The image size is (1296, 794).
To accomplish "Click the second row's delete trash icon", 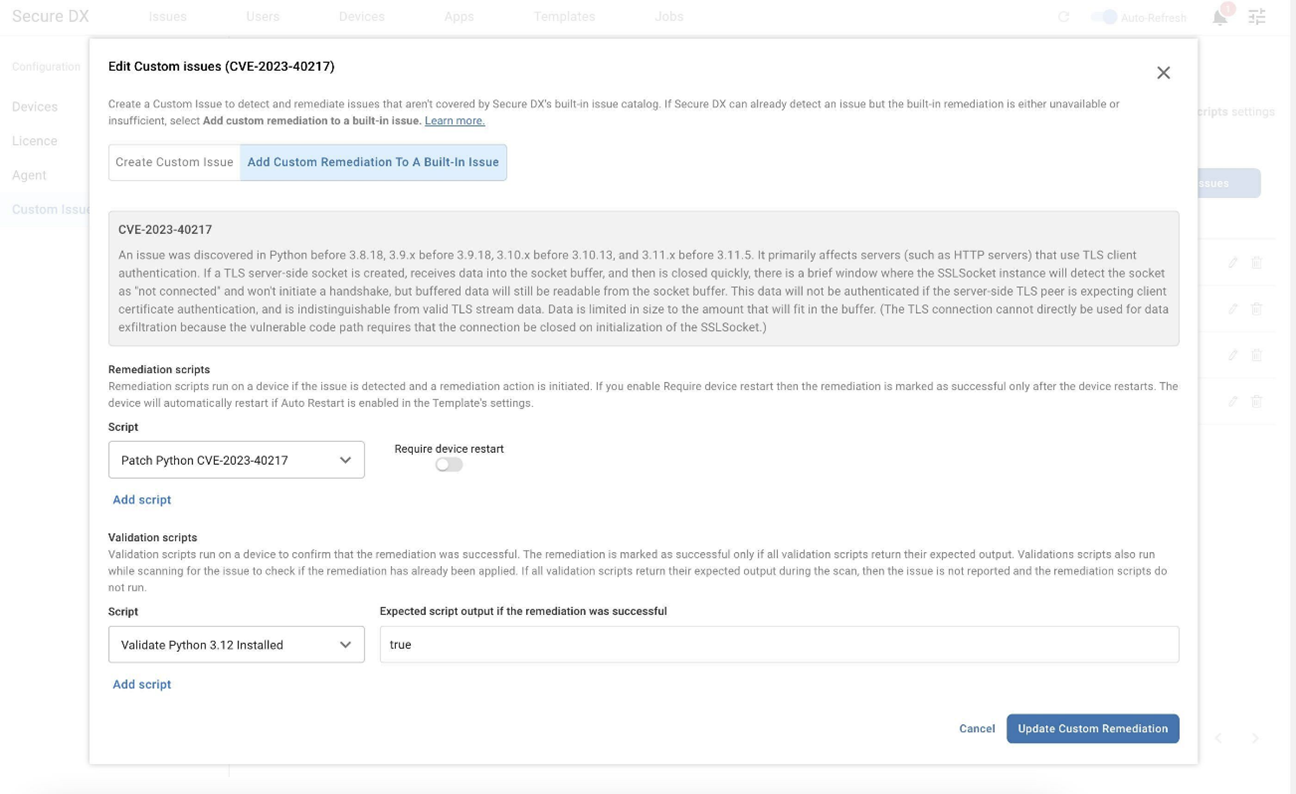I will click(x=1257, y=309).
